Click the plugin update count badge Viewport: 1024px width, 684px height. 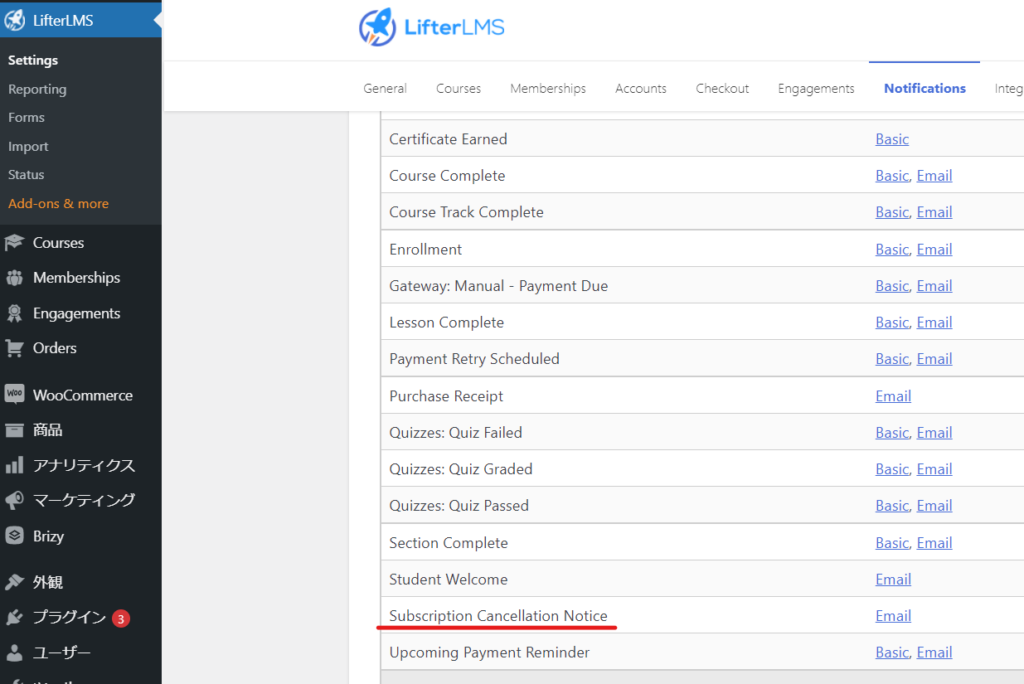pos(121,619)
